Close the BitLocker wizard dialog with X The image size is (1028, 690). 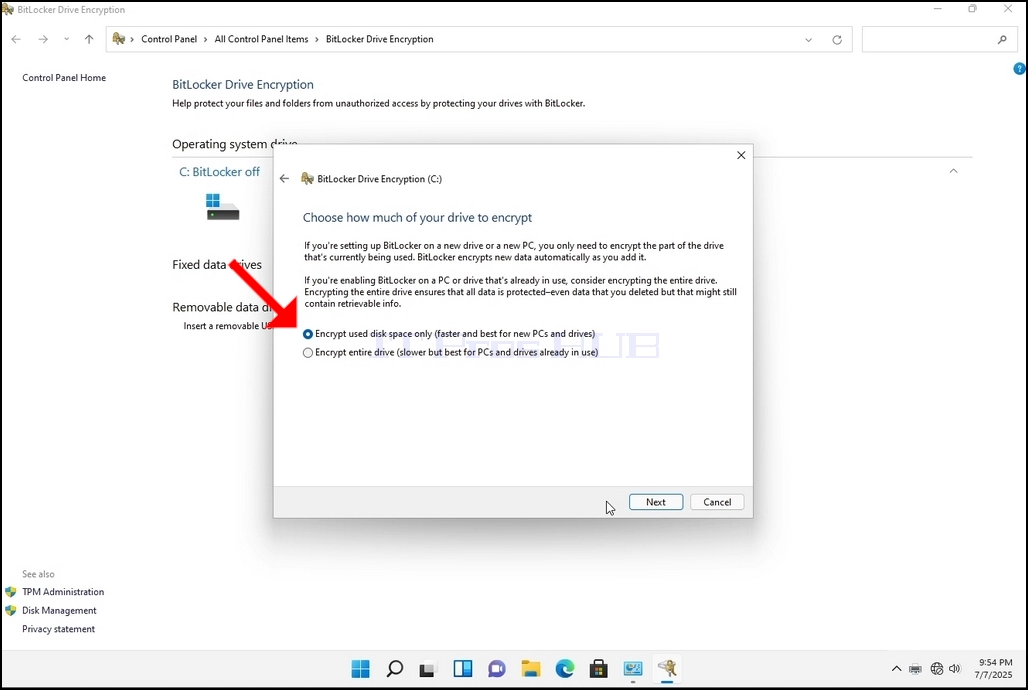click(x=741, y=155)
